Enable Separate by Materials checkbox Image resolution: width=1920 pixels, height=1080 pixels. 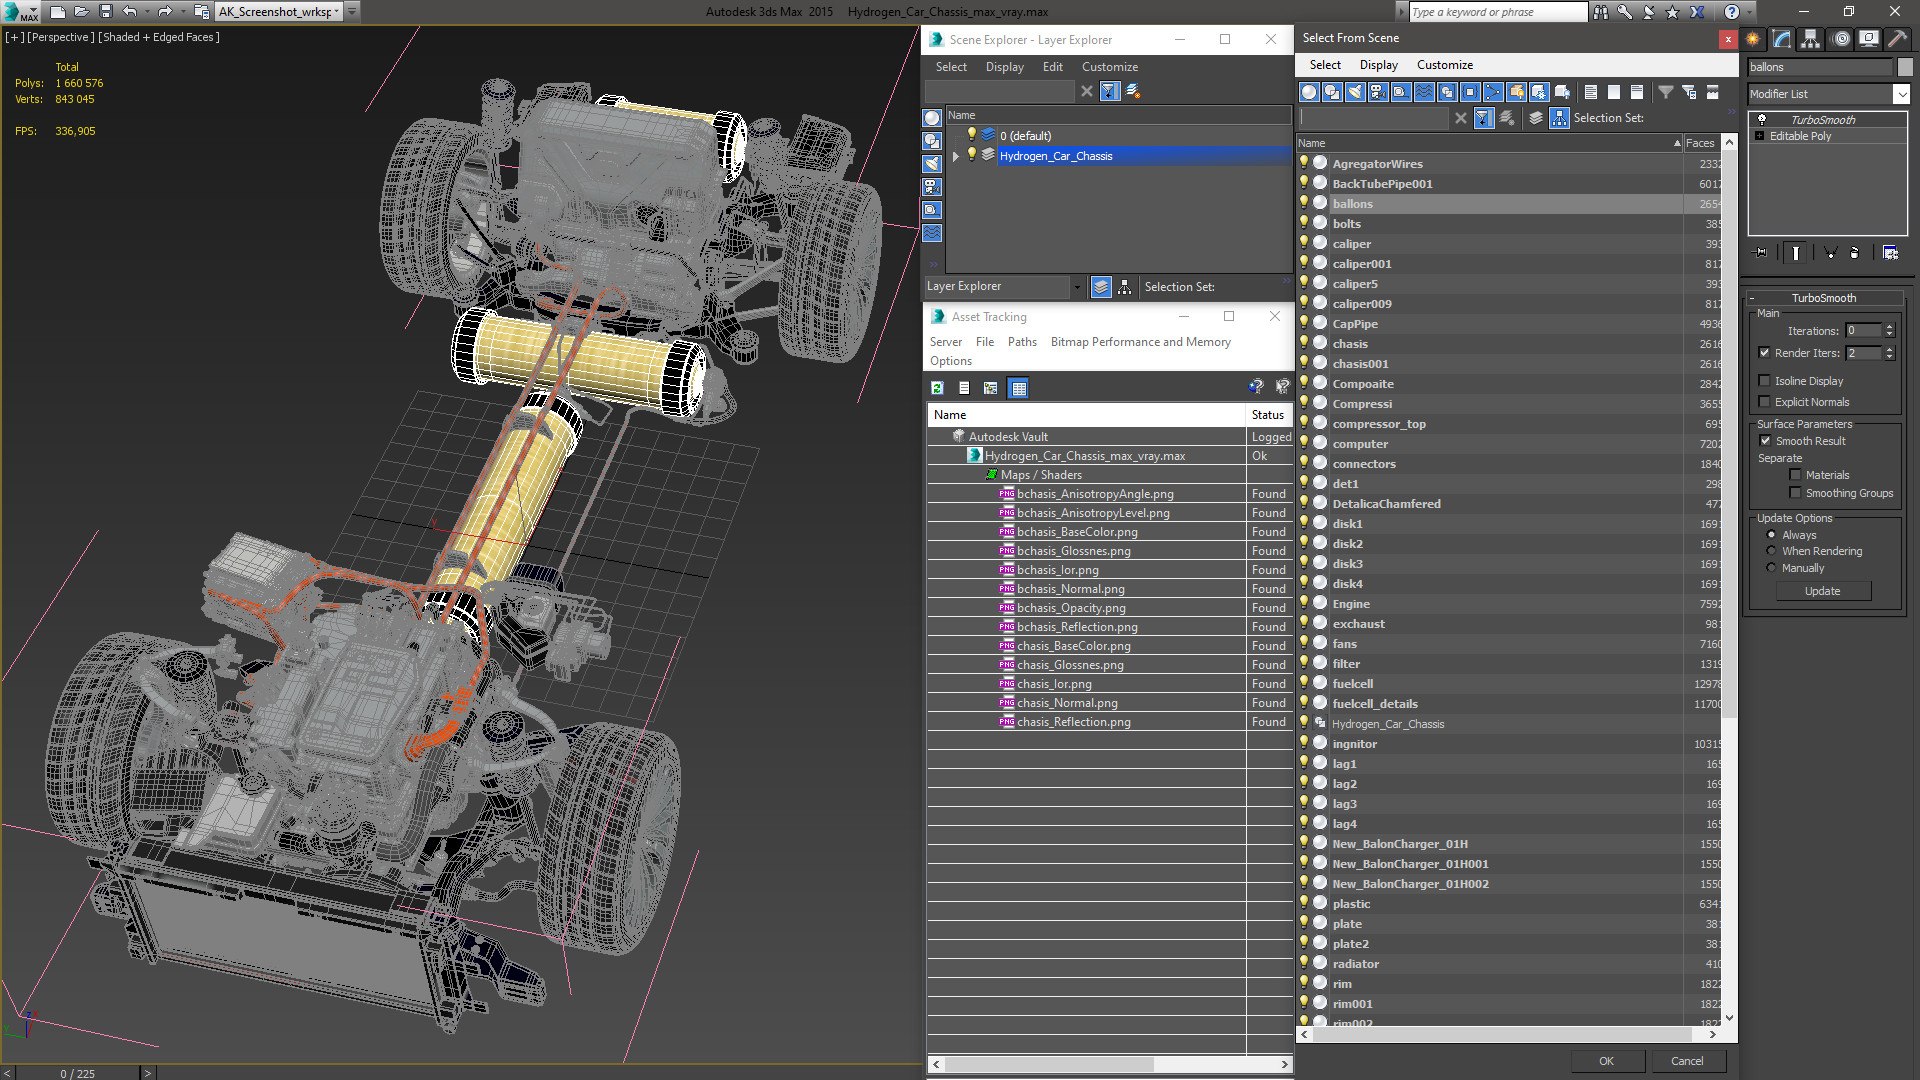click(x=1795, y=475)
